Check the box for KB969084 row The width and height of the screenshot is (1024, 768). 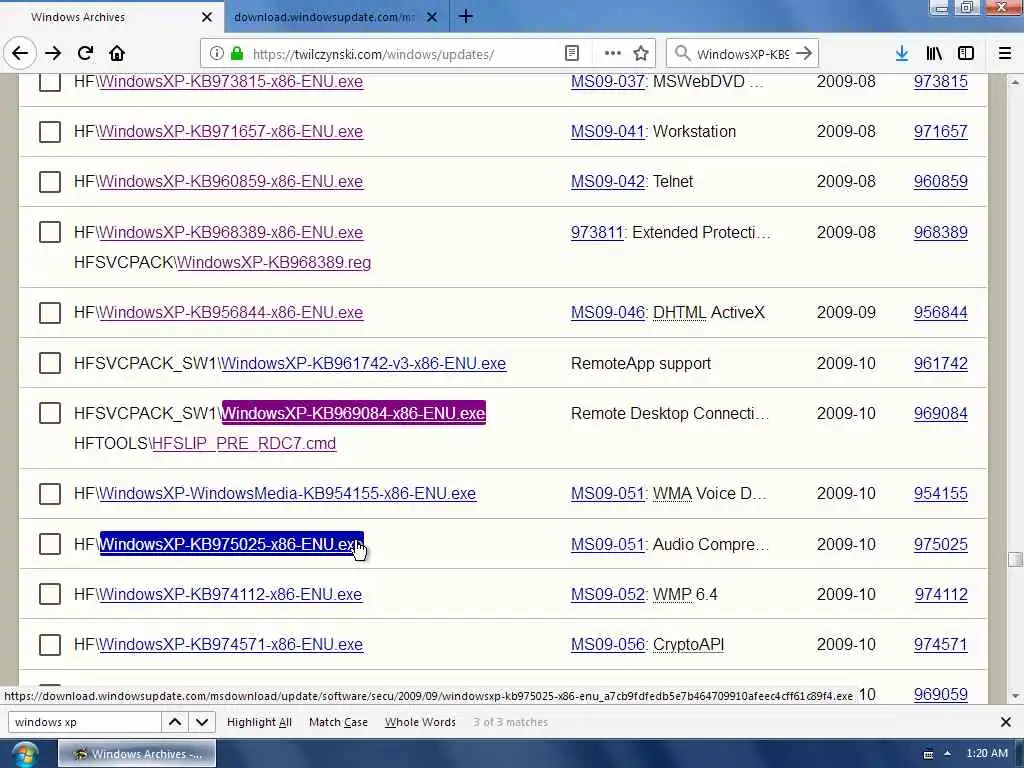pyautogui.click(x=50, y=413)
